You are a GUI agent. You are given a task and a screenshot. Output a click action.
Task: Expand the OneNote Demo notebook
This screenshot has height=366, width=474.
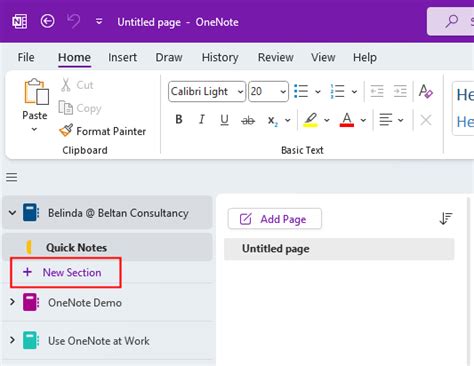coord(12,302)
